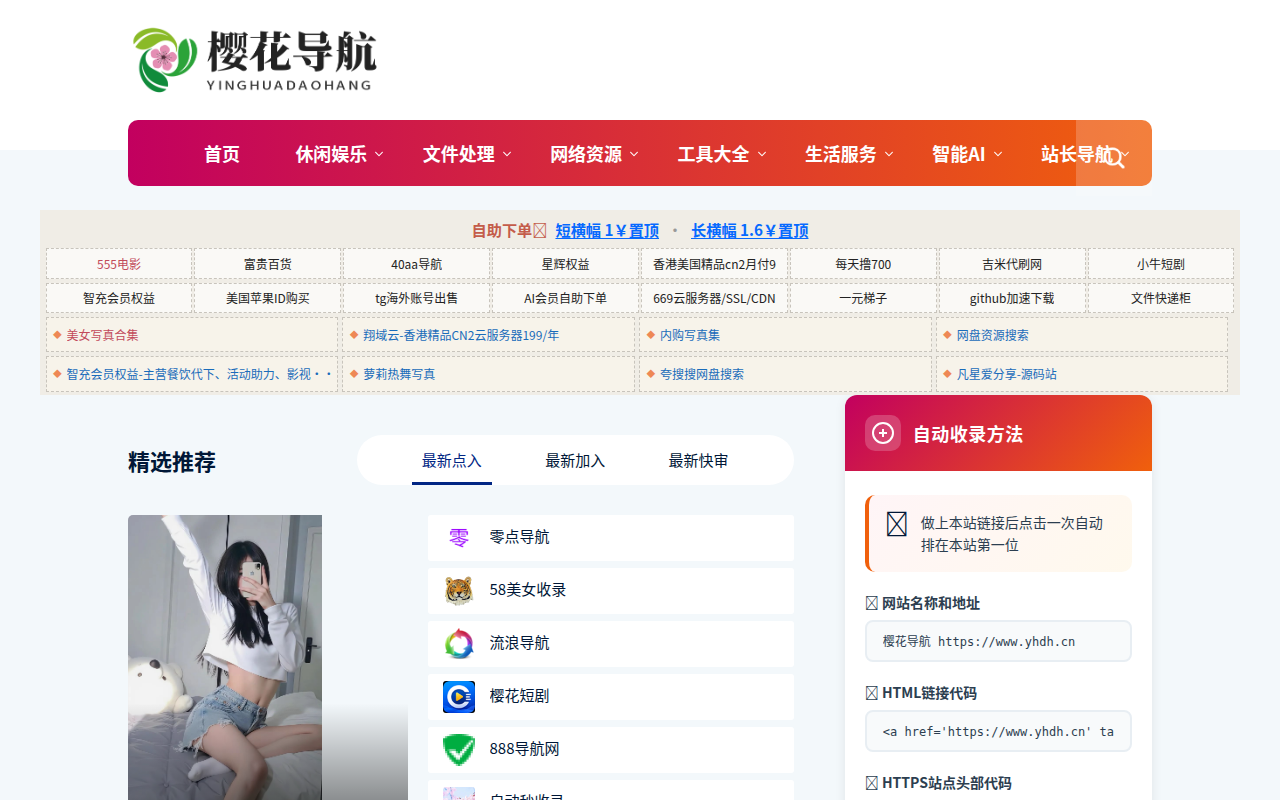Open the 888导航网 list entry
The width and height of the screenshot is (1280, 800).
[611, 750]
